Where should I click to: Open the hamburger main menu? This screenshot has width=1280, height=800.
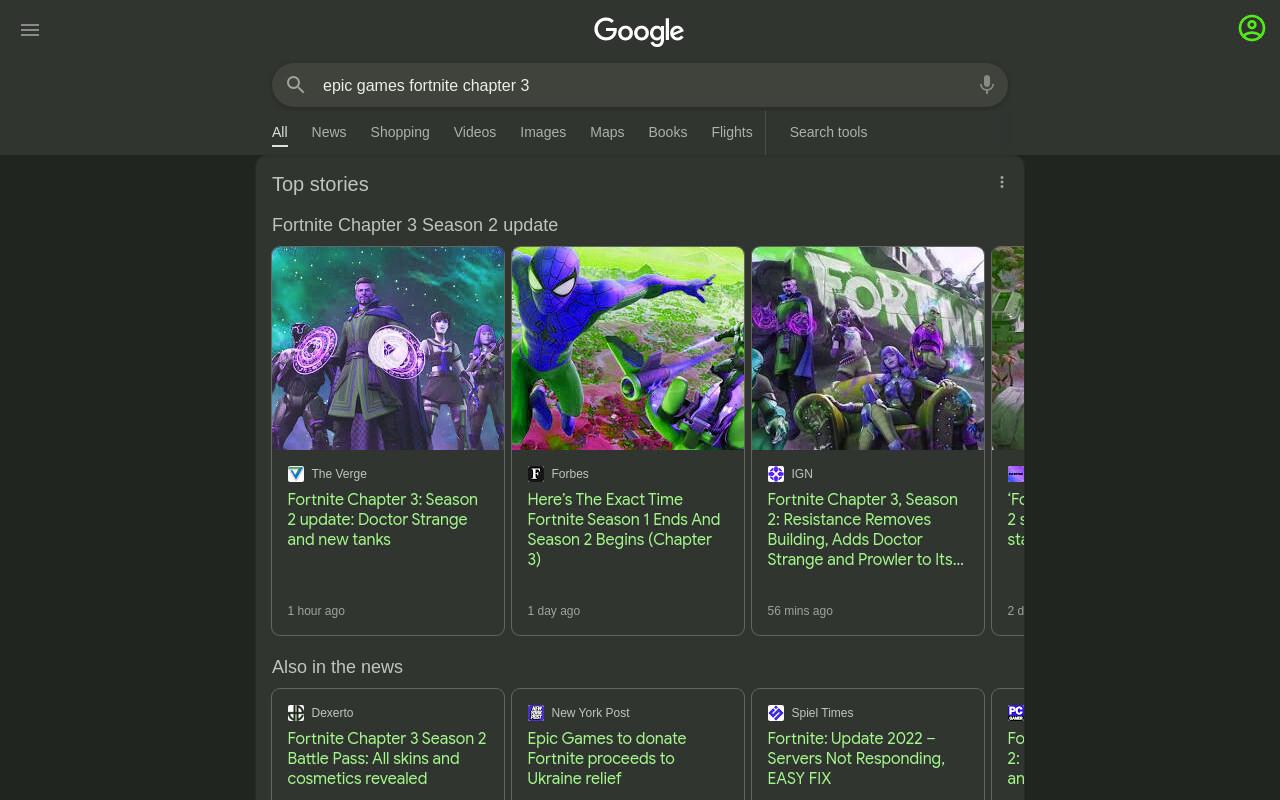click(x=30, y=30)
